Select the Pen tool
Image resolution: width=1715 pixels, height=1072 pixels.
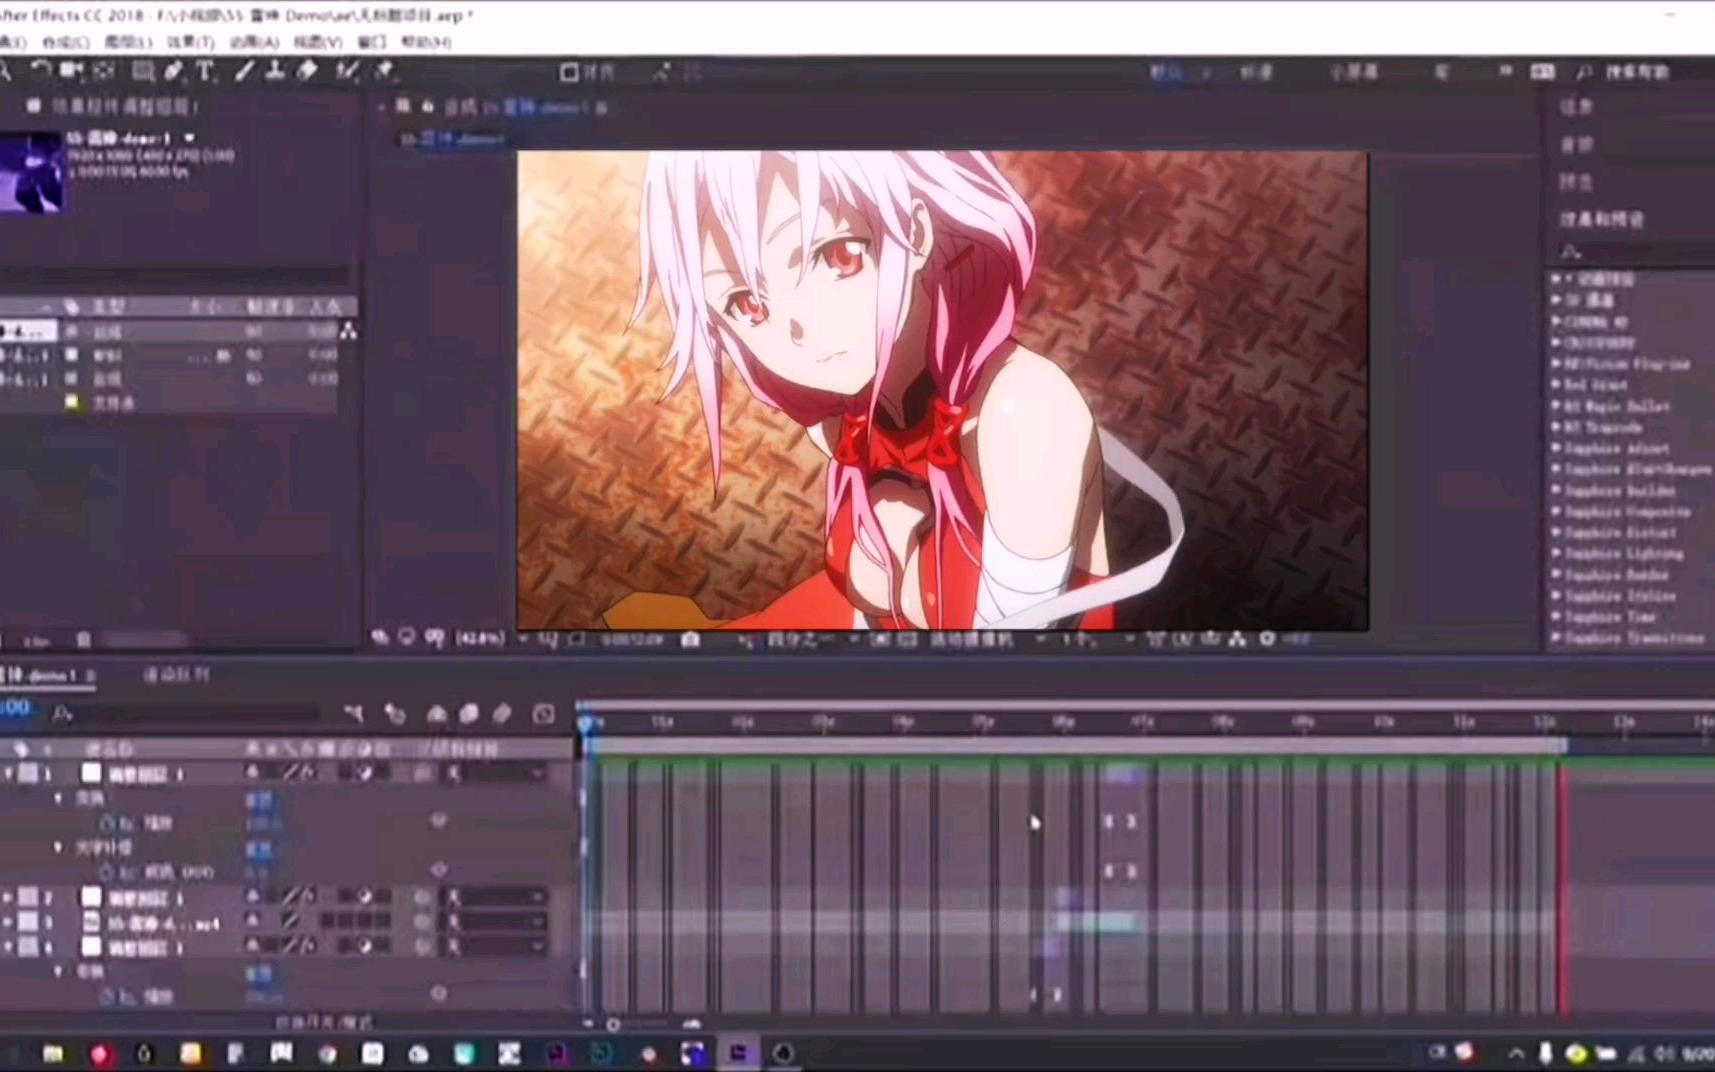pos(174,70)
